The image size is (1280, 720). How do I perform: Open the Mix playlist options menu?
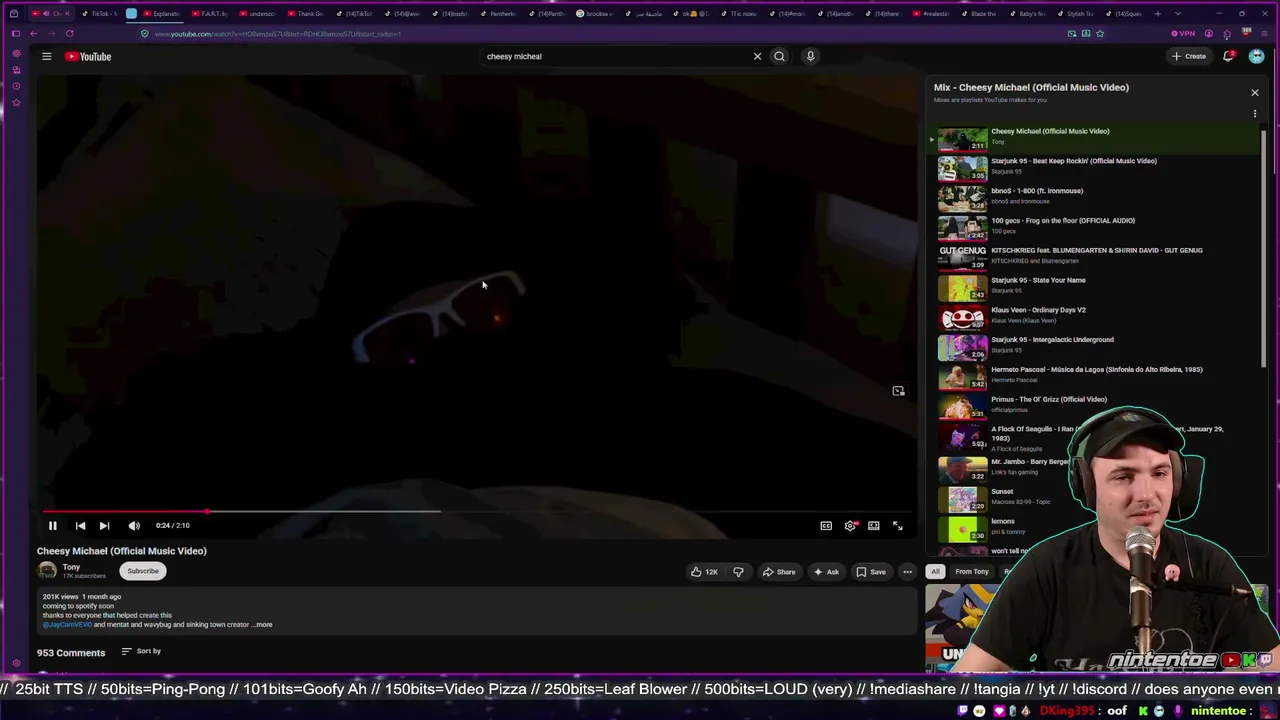1255,114
